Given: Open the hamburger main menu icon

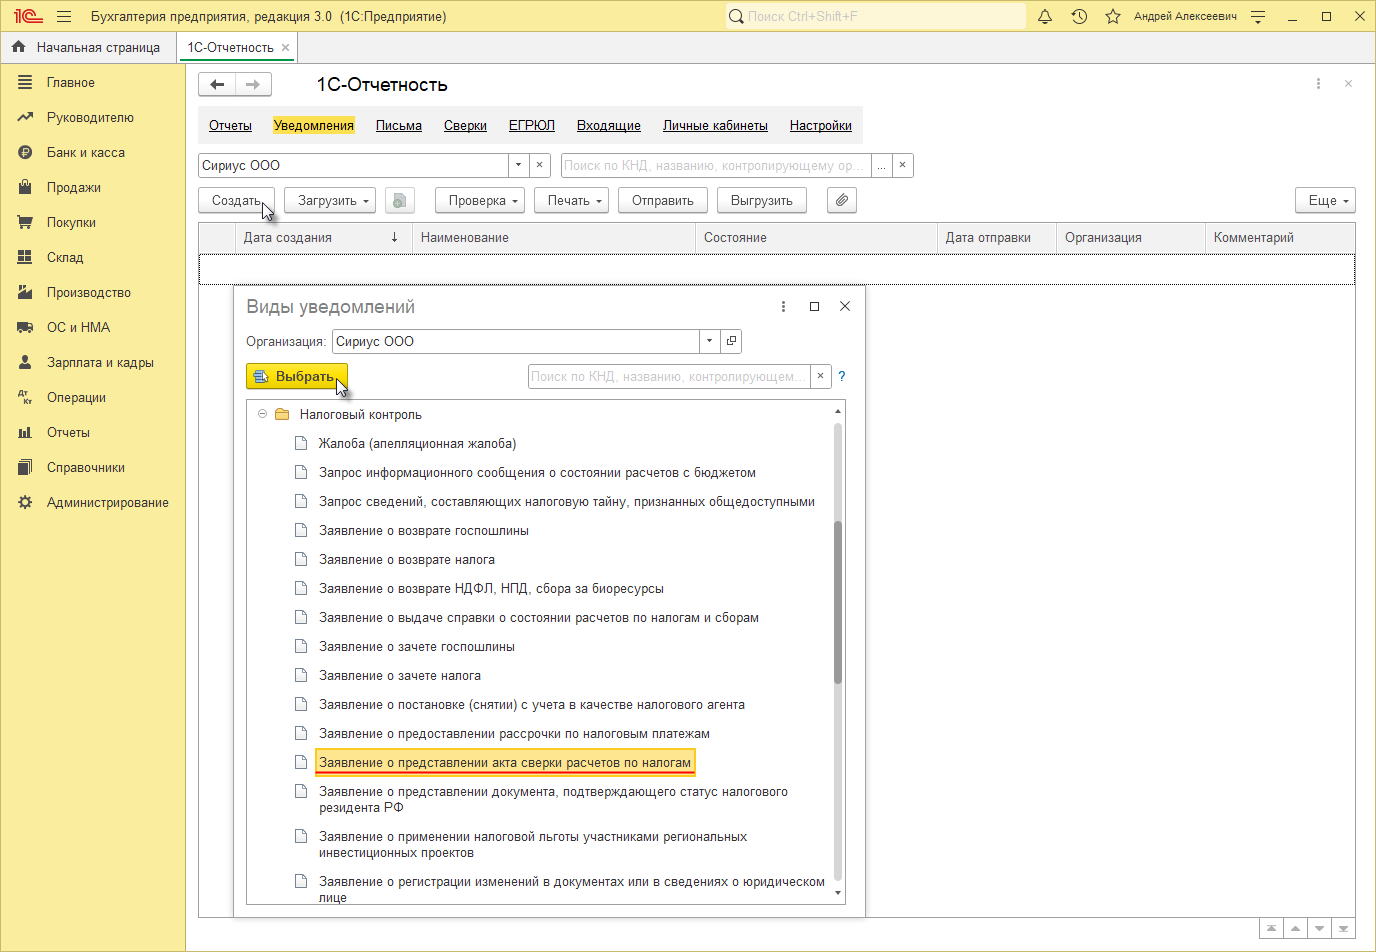Looking at the screenshot, I should point(64,17).
